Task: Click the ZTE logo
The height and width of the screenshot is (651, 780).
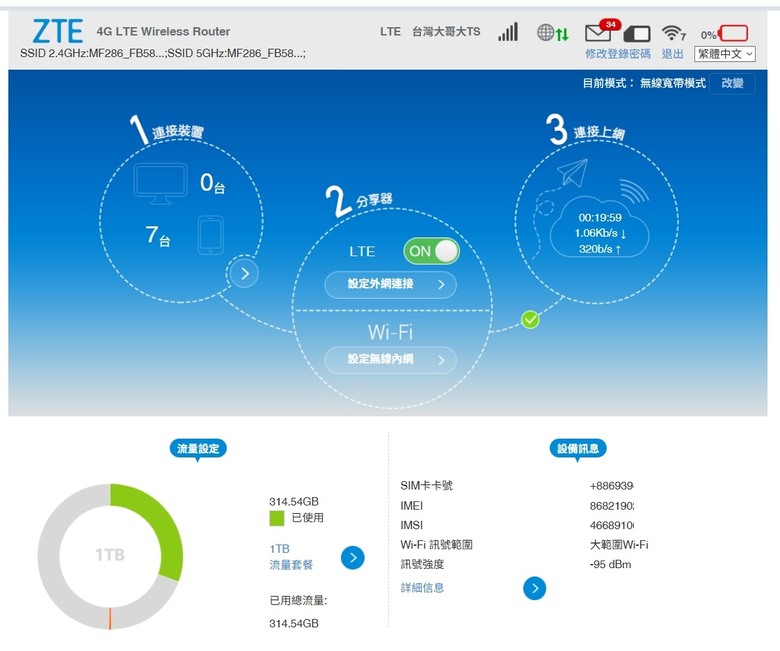Action: tap(58, 31)
